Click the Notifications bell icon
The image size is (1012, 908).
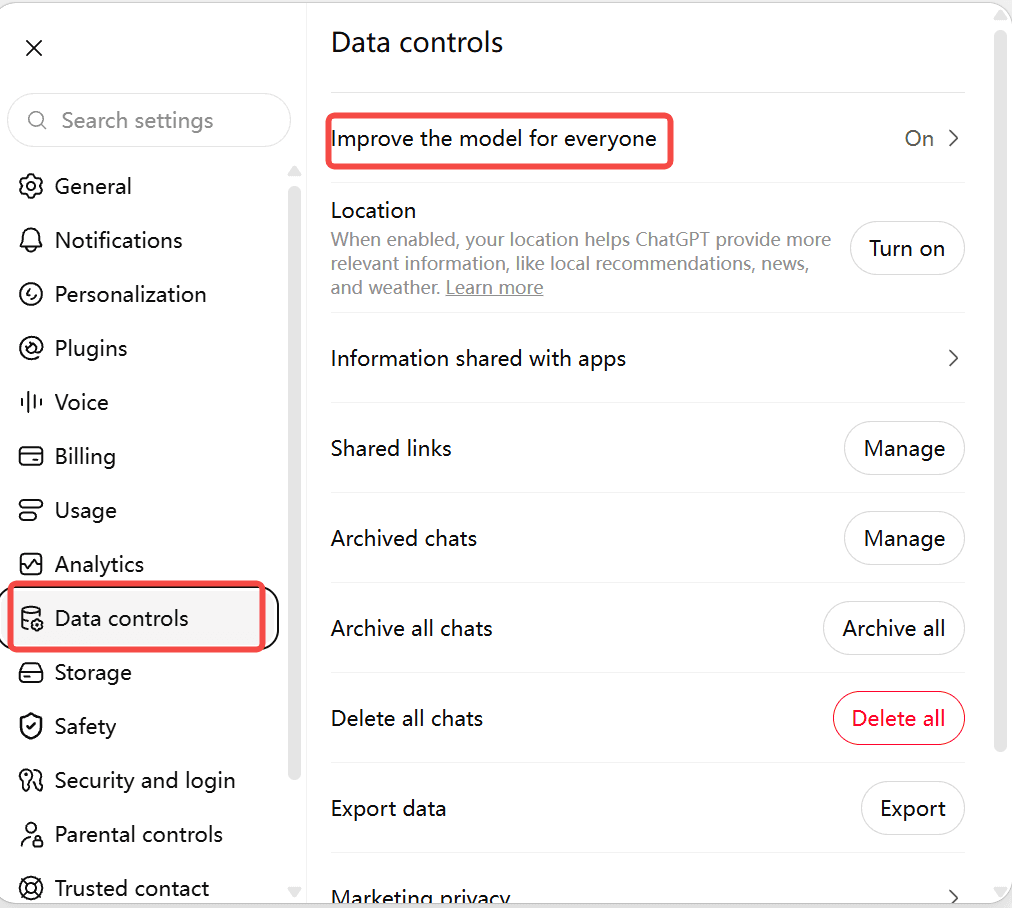pyautogui.click(x=31, y=240)
